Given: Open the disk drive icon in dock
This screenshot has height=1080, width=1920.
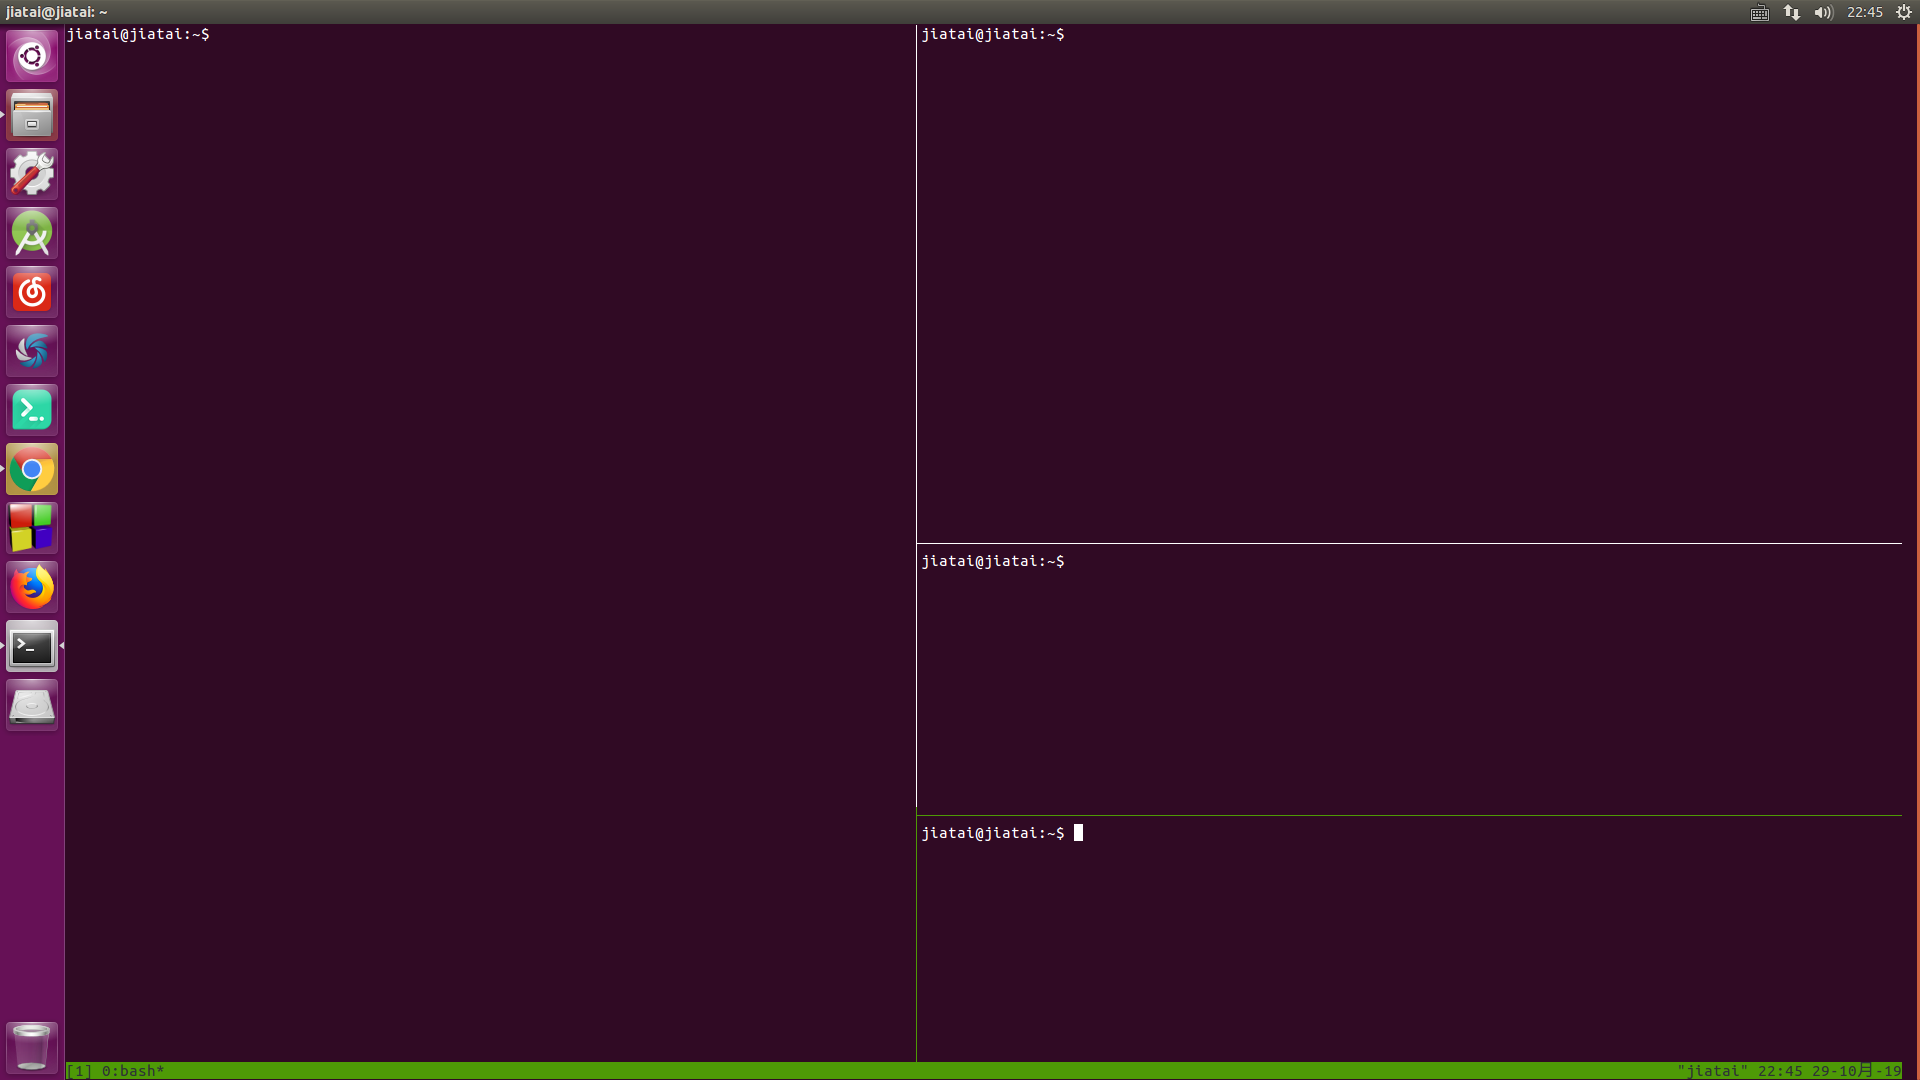Looking at the screenshot, I should (32, 706).
